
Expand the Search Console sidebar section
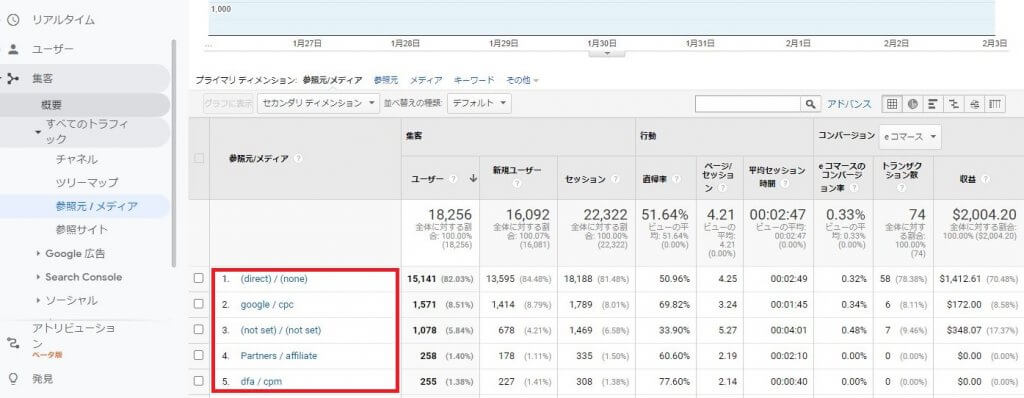39,277
